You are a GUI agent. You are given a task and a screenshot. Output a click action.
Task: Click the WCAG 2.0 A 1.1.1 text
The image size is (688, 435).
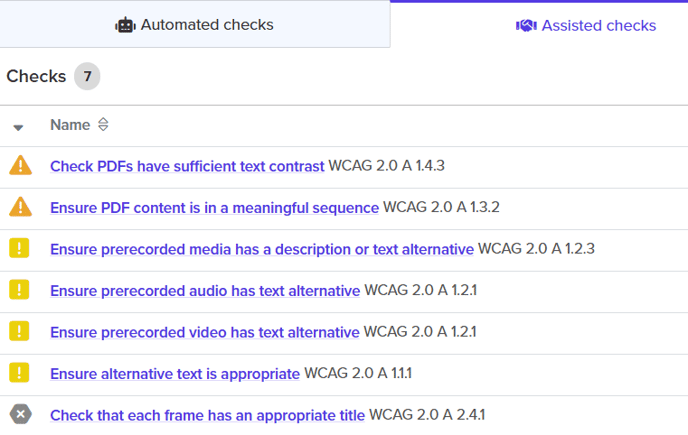pos(358,373)
